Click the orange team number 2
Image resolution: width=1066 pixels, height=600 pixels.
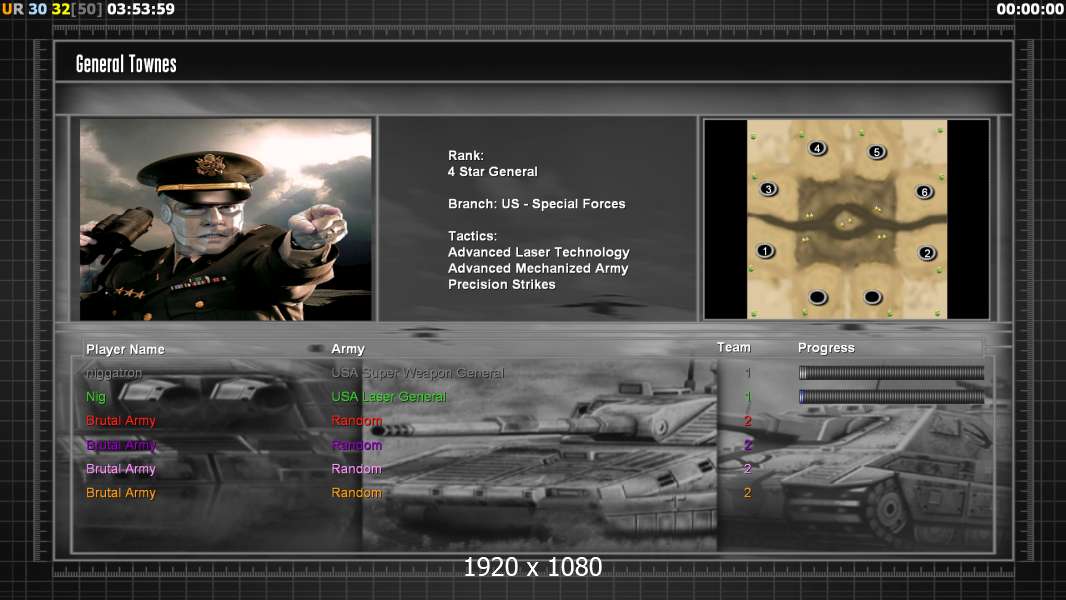click(748, 493)
